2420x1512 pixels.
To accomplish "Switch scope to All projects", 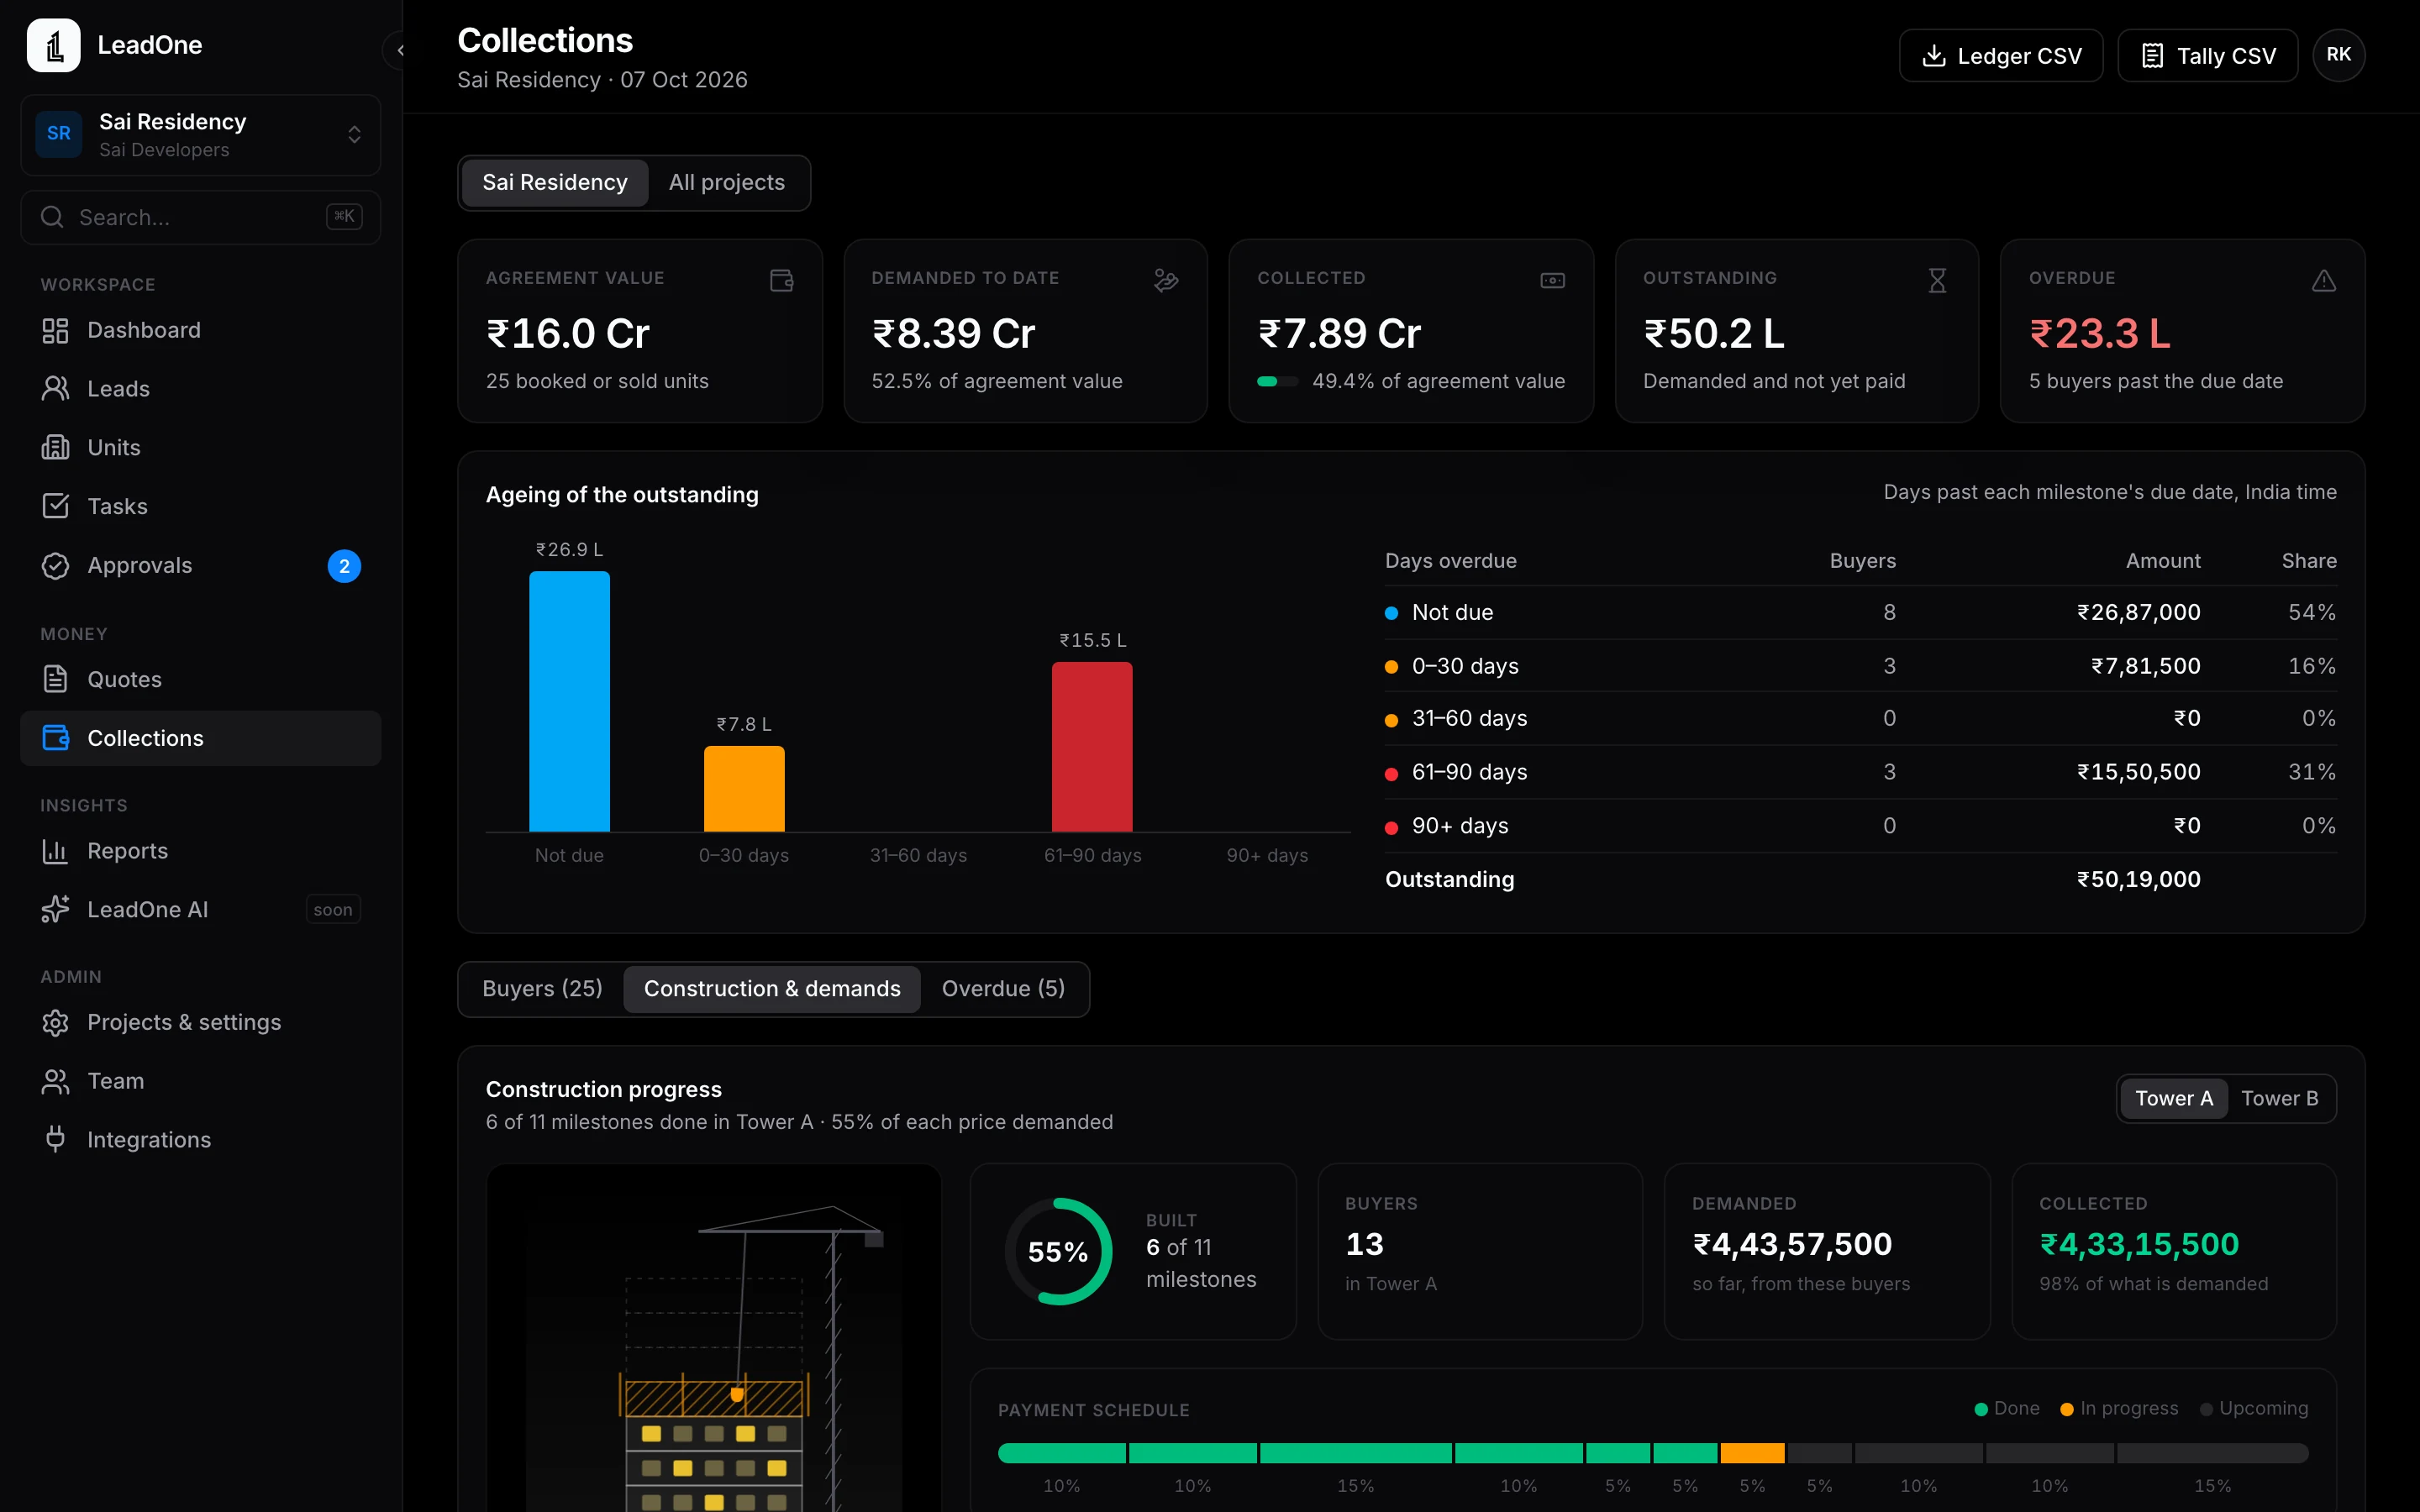I will tap(727, 183).
